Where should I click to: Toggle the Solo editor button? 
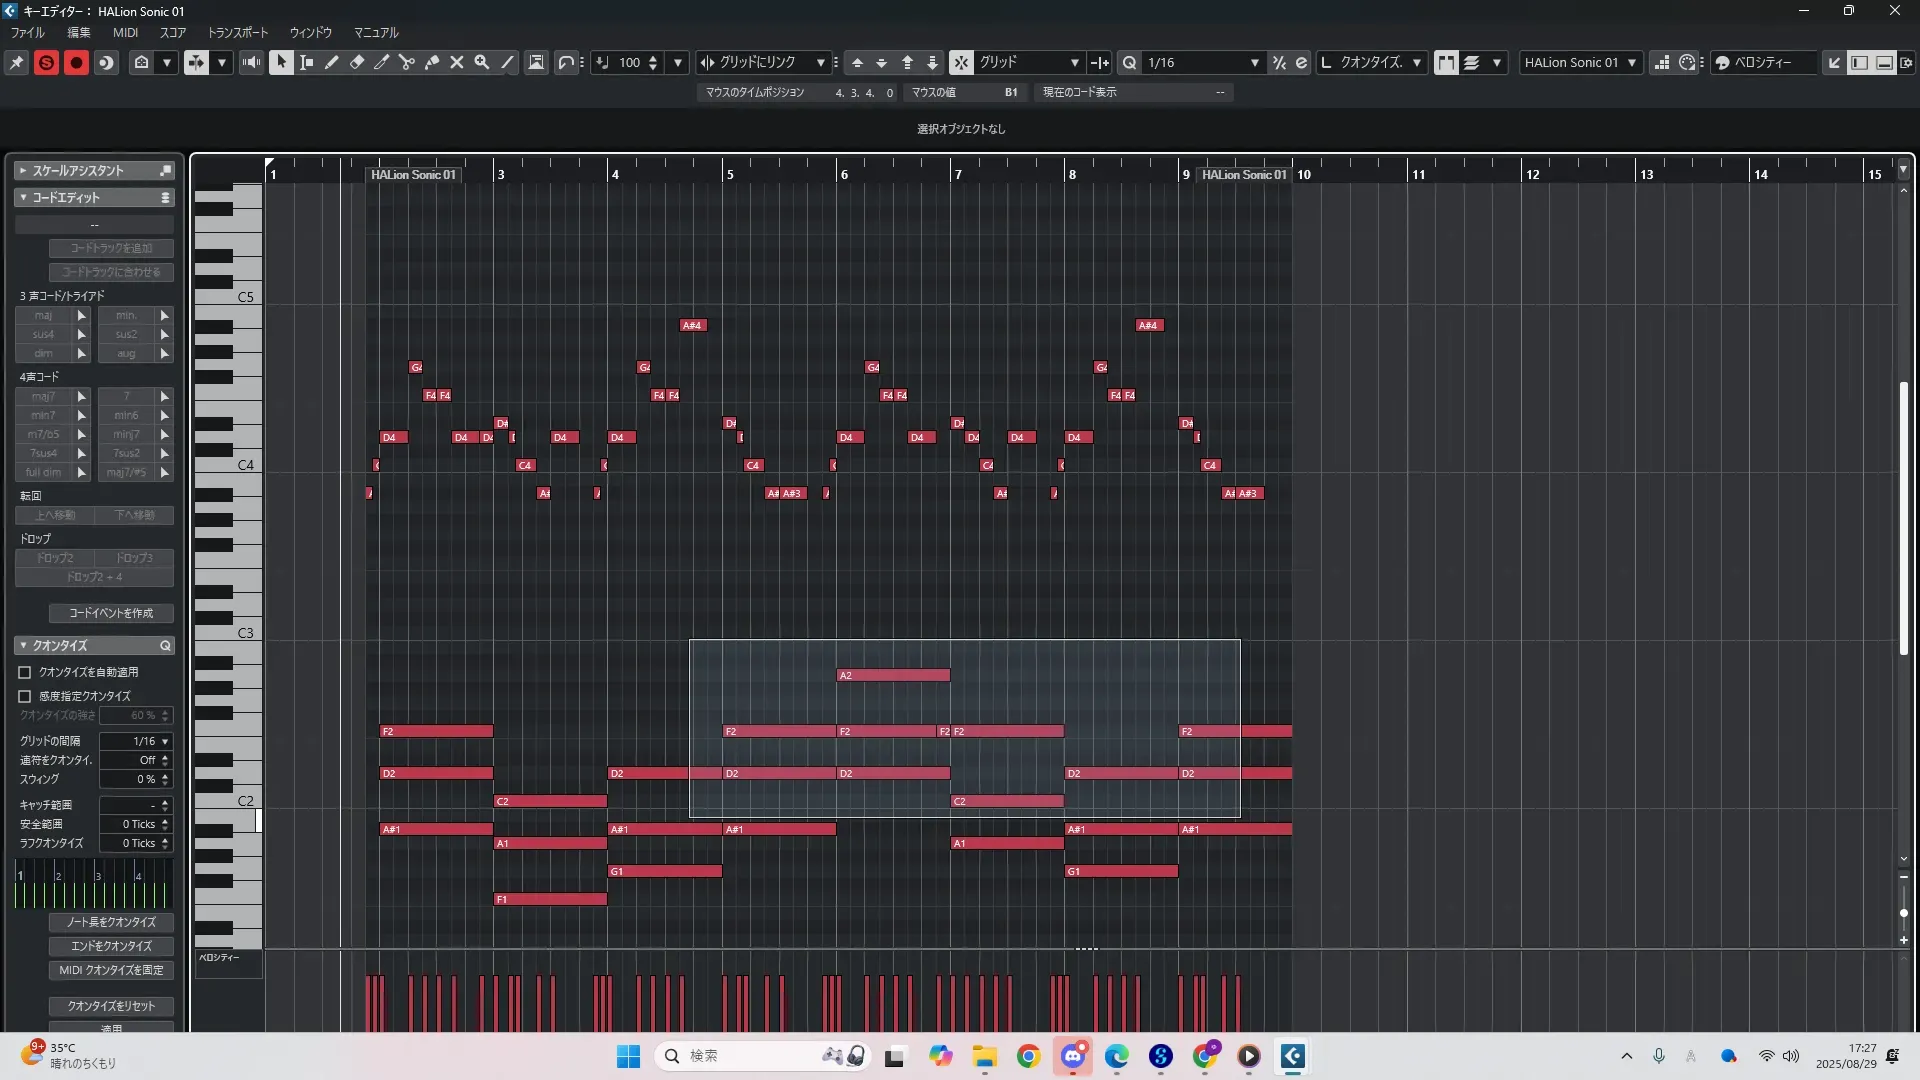[46, 62]
